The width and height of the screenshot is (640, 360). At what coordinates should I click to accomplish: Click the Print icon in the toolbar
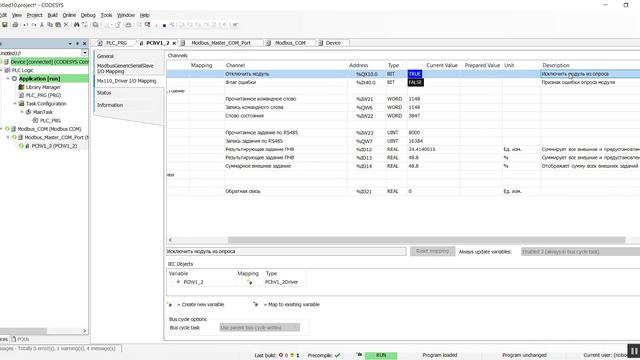pyautogui.click(x=15, y=25)
